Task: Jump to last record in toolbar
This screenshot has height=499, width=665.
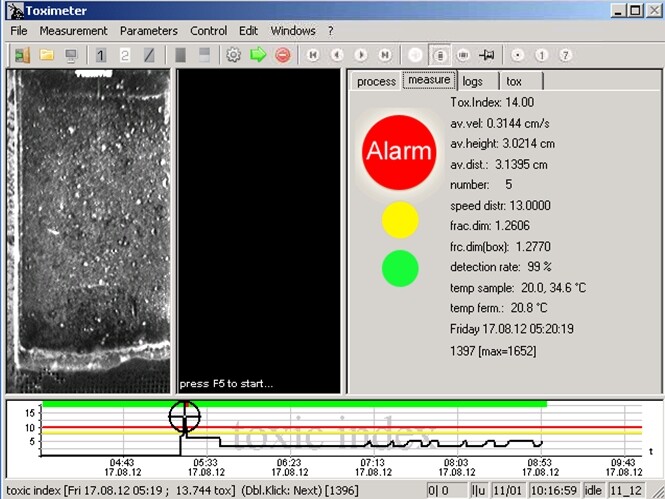Action: (x=385, y=55)
